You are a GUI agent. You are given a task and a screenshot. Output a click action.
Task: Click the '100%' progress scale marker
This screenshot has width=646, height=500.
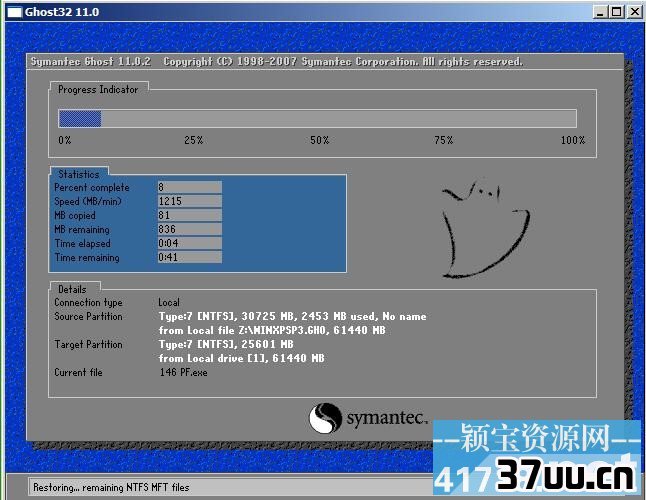[x=573, y=140]
